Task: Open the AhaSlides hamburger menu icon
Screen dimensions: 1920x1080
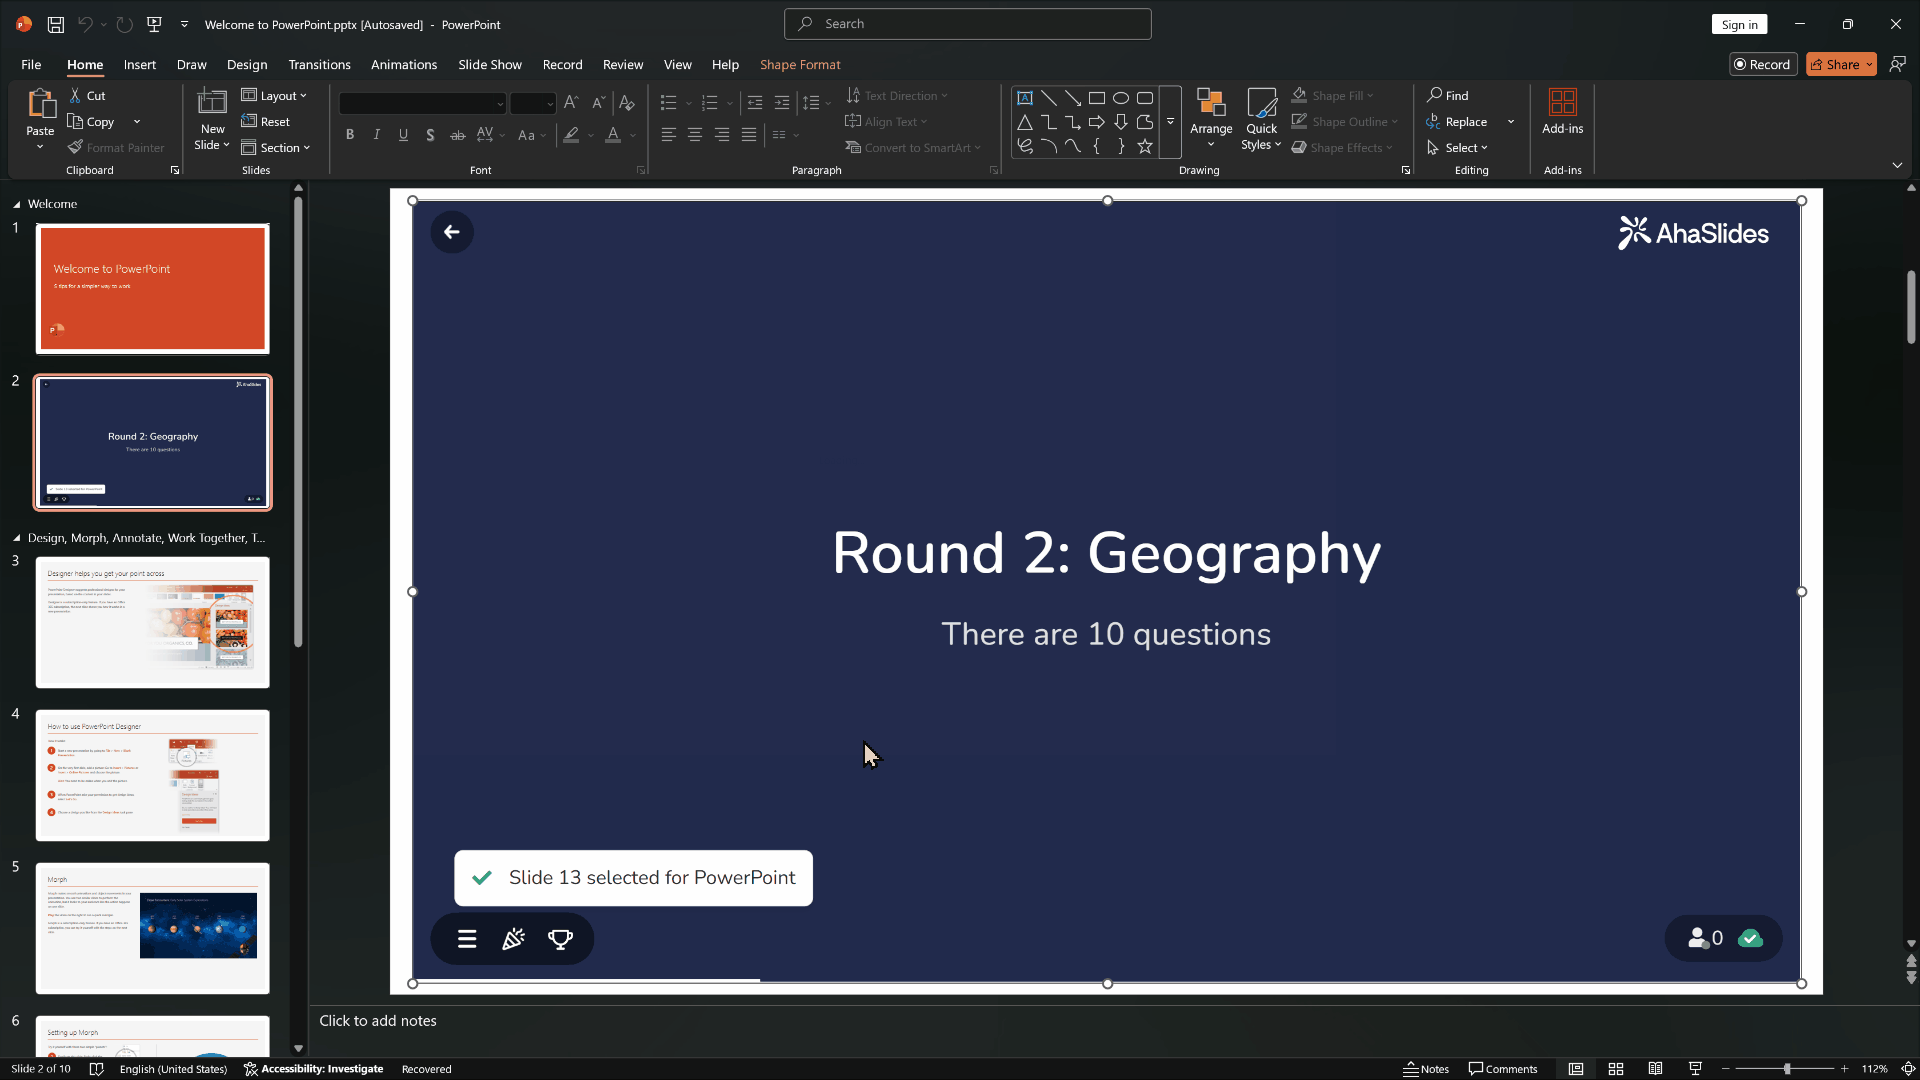Action: click(x=467, y=939)
